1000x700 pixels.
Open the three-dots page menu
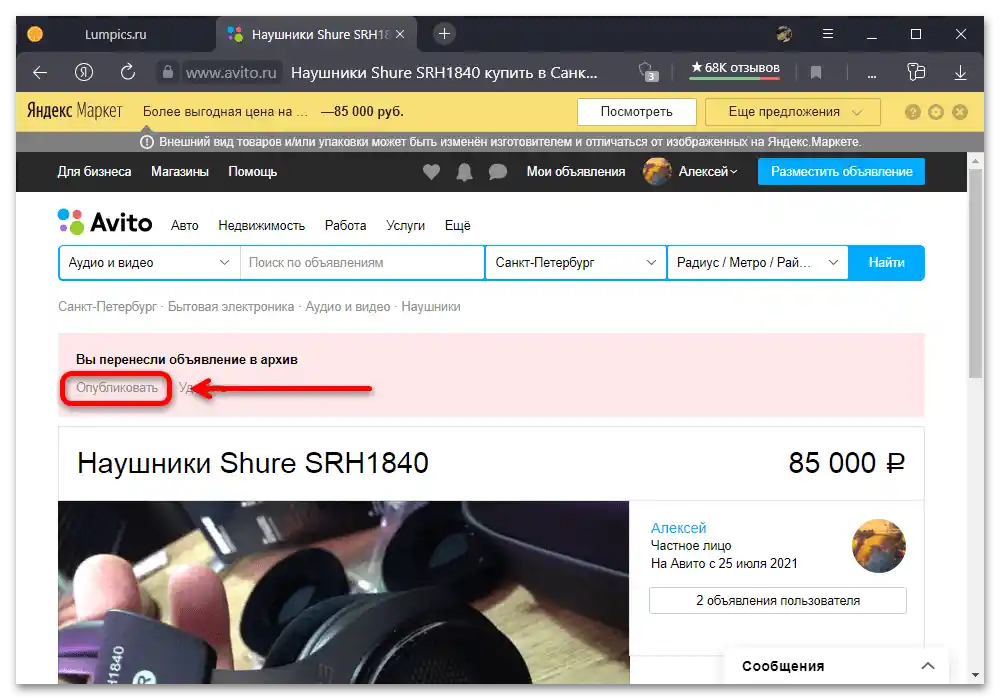click(872, 75)
